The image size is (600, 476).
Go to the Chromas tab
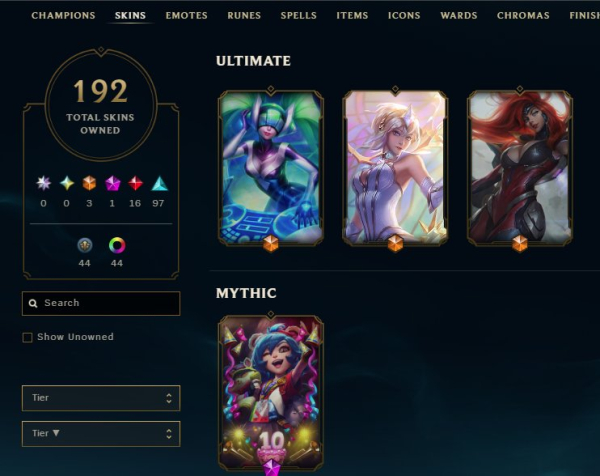coord(523,15)
